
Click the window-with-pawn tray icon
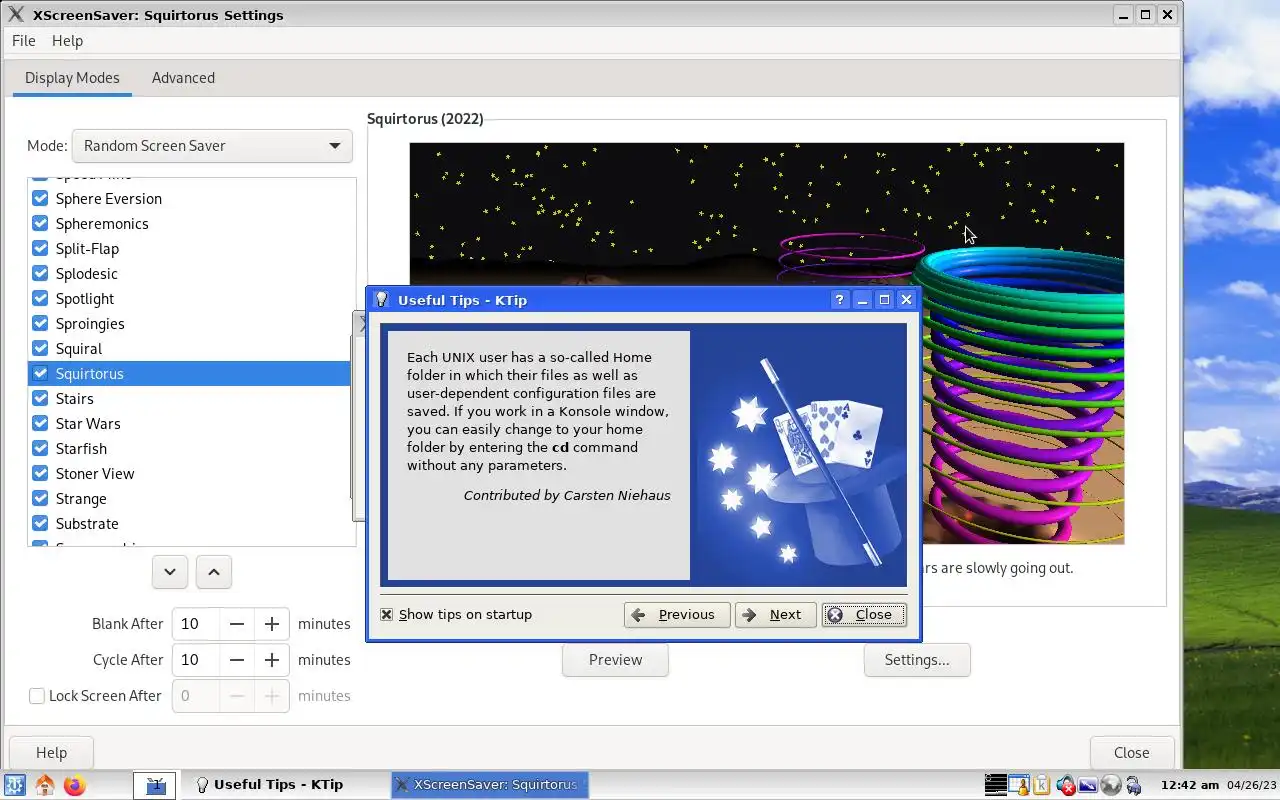[x=1018, y=785]
